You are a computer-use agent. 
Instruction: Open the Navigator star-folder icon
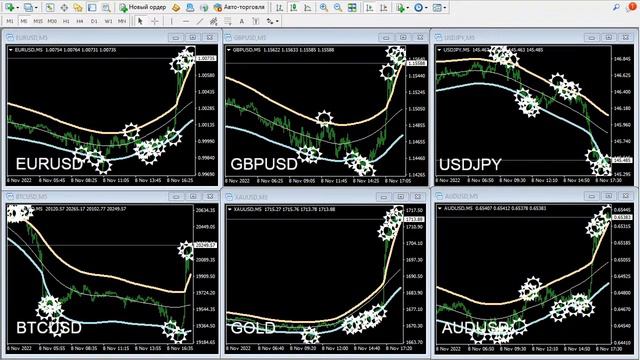pyautogui.click(x=78, y=7)
